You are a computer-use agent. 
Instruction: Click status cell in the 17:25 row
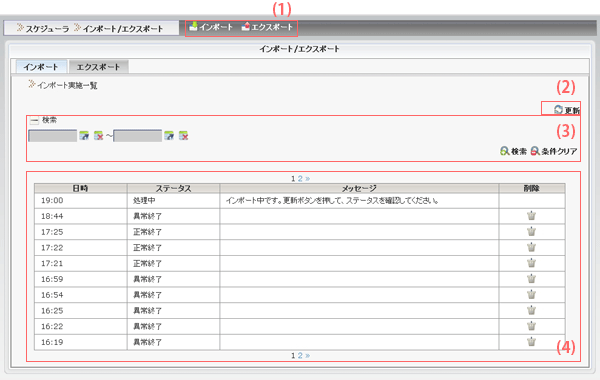(173, 232)
